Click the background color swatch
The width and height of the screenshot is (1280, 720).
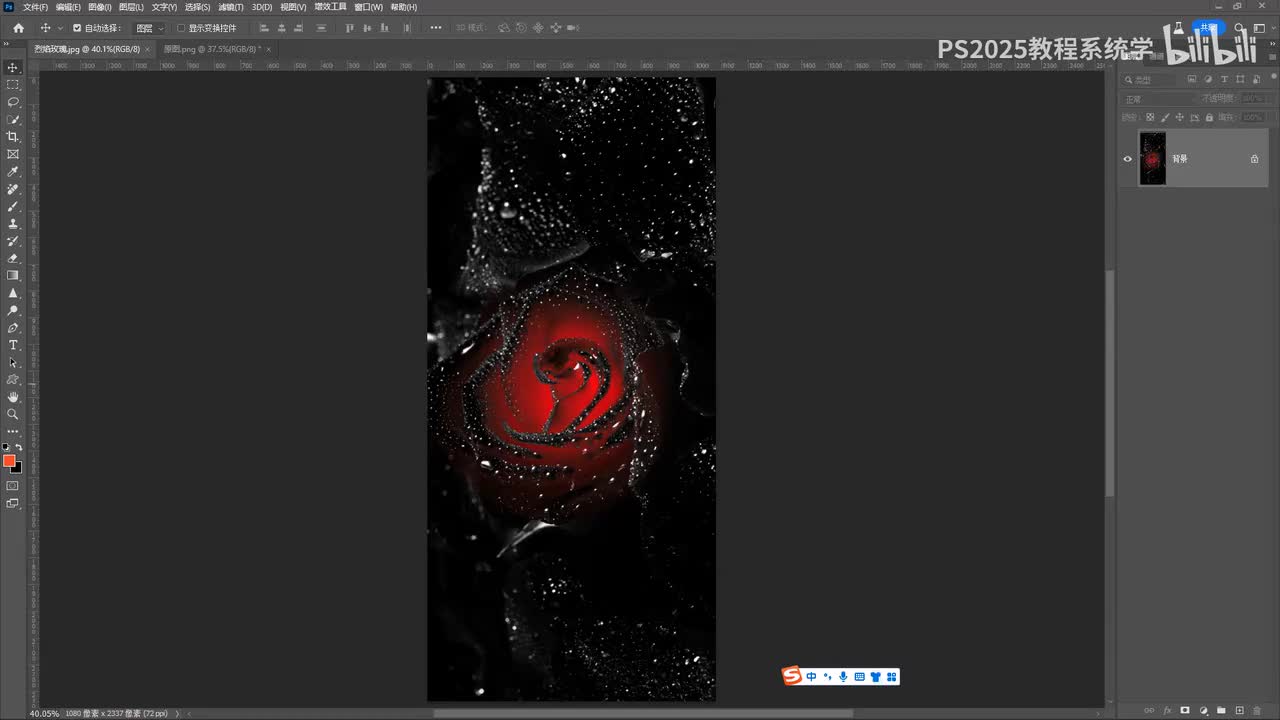(17, 468)
